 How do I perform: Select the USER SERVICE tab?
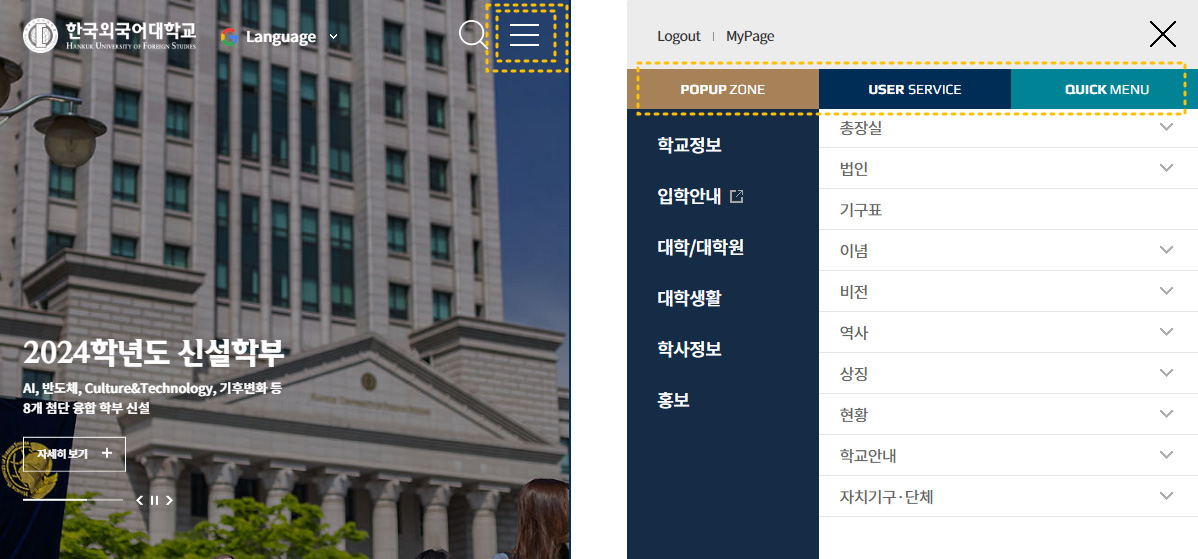pyautogui.click(x=915, y=89)
